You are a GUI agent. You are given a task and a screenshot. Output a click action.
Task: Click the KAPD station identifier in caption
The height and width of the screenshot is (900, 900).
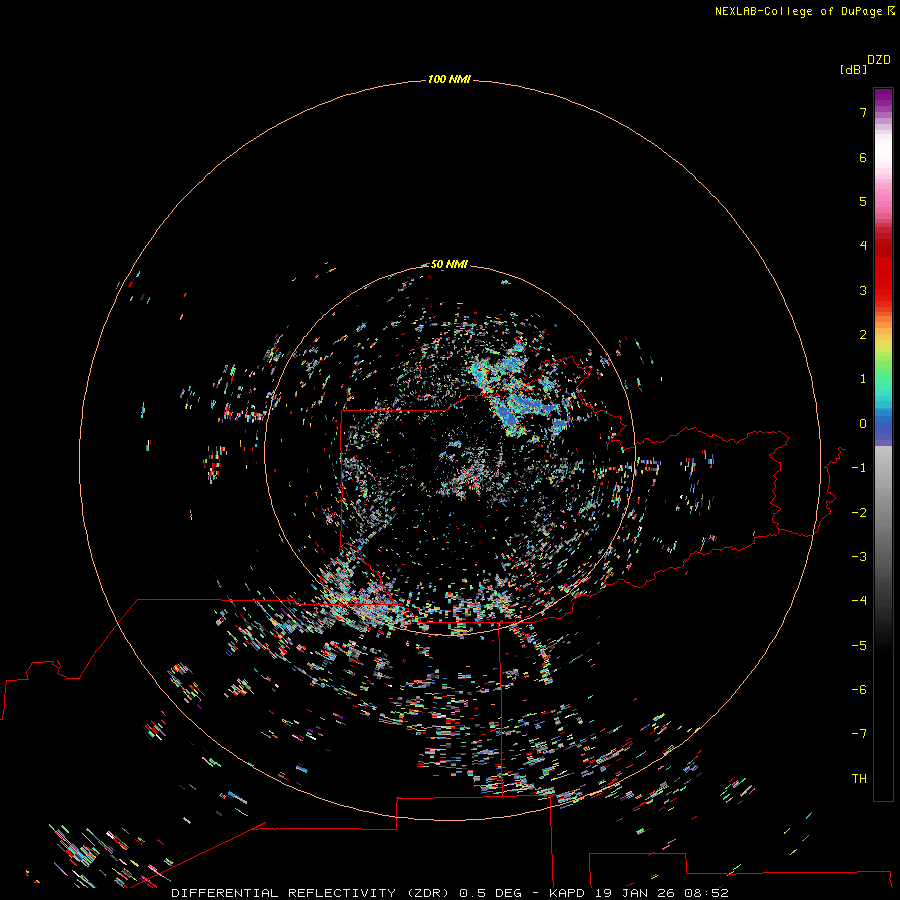(x=566, y=893)
